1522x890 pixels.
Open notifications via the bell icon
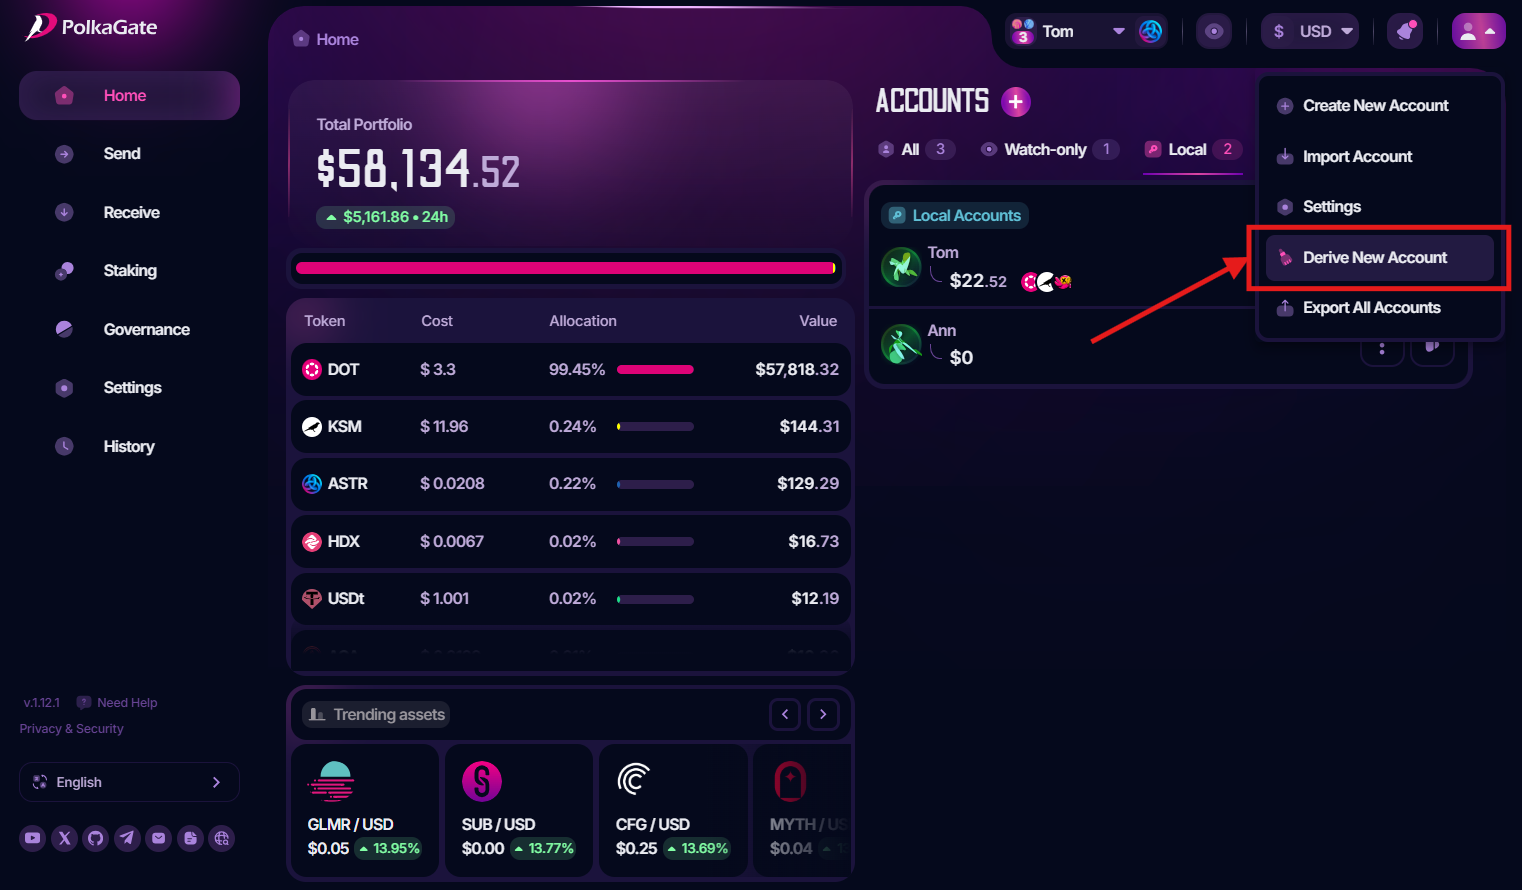(1405, 31)
